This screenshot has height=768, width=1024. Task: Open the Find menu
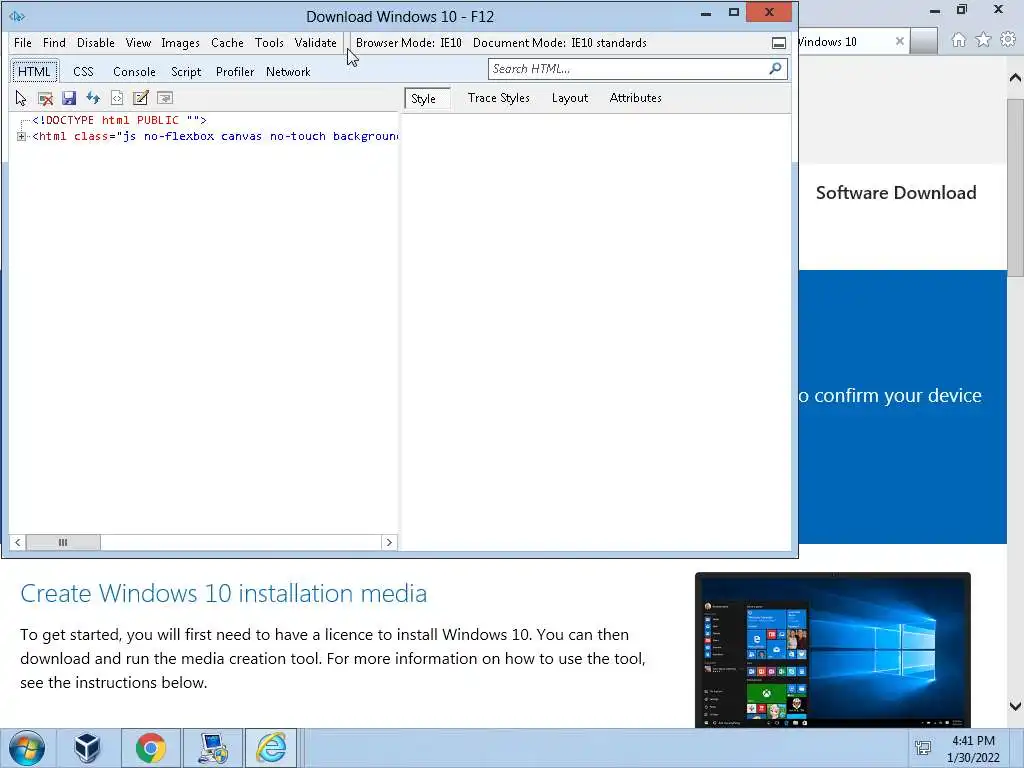(x=54, y=43)
